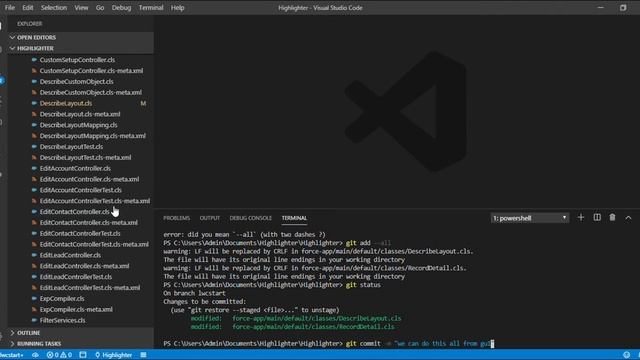Open the terminal selector '1: powershell' dropdown
This screenshot has width=640, height=360.
tap(529, 218)
